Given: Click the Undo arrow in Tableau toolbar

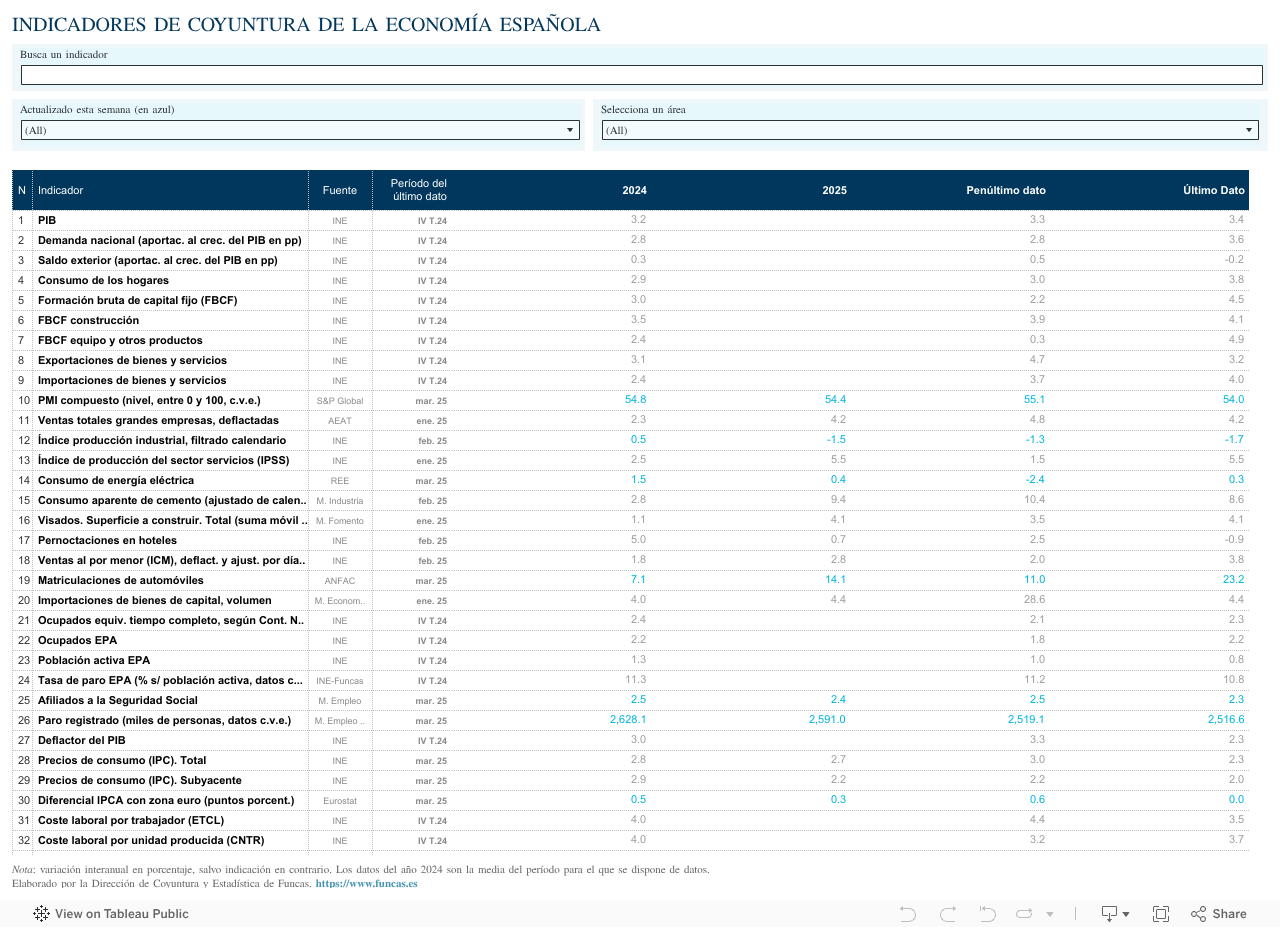Looking at the screenshot, I should click(x=907, y=913).
